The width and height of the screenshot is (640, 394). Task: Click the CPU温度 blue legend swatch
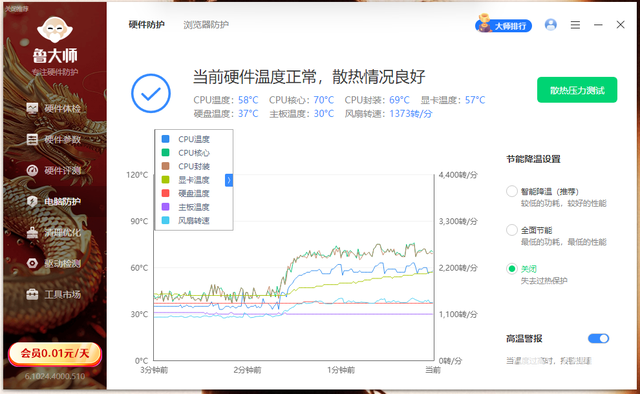165,139
